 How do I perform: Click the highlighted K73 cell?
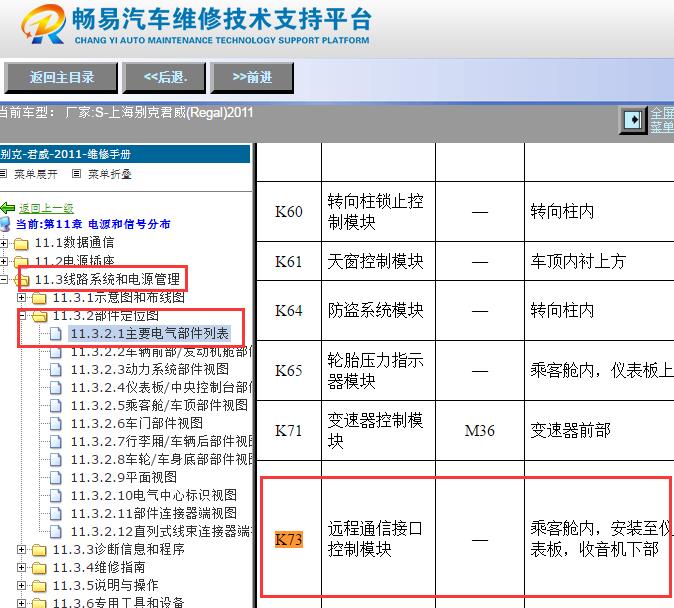(289, 539)
